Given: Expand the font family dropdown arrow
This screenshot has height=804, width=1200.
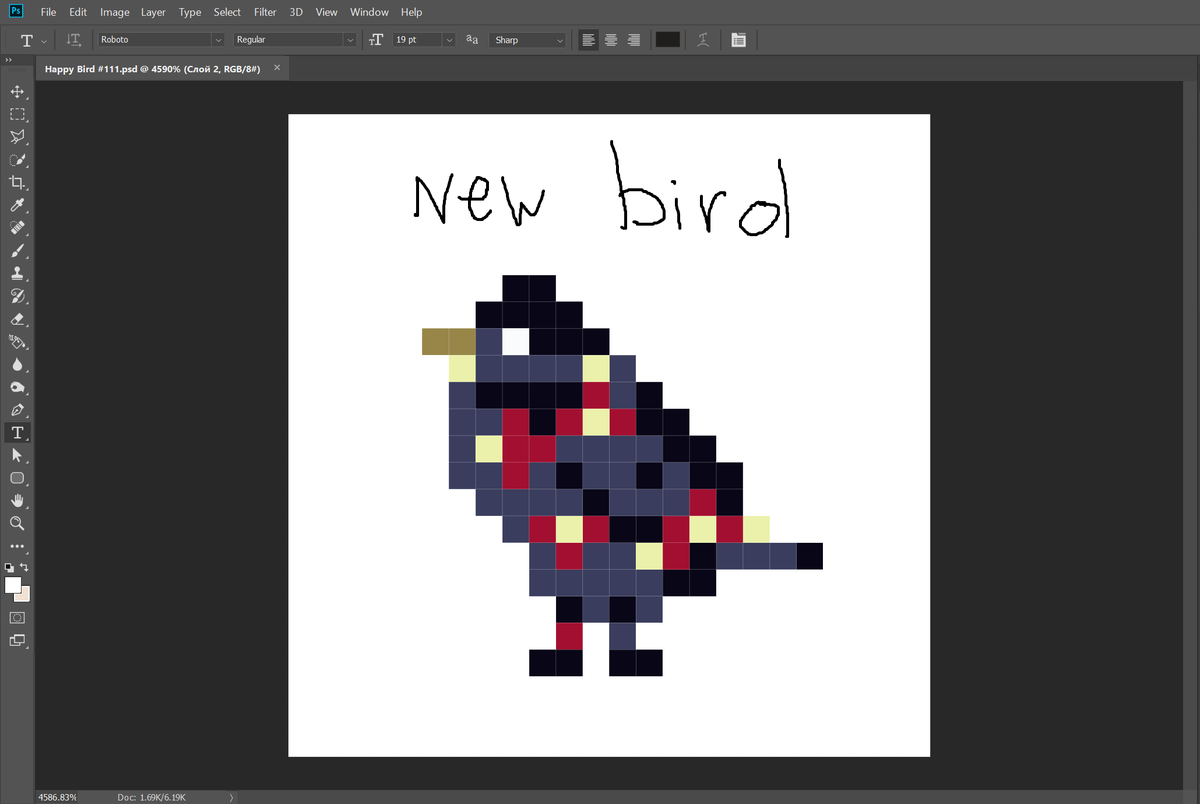Looking at the screenshot, I should click(218, 40).
